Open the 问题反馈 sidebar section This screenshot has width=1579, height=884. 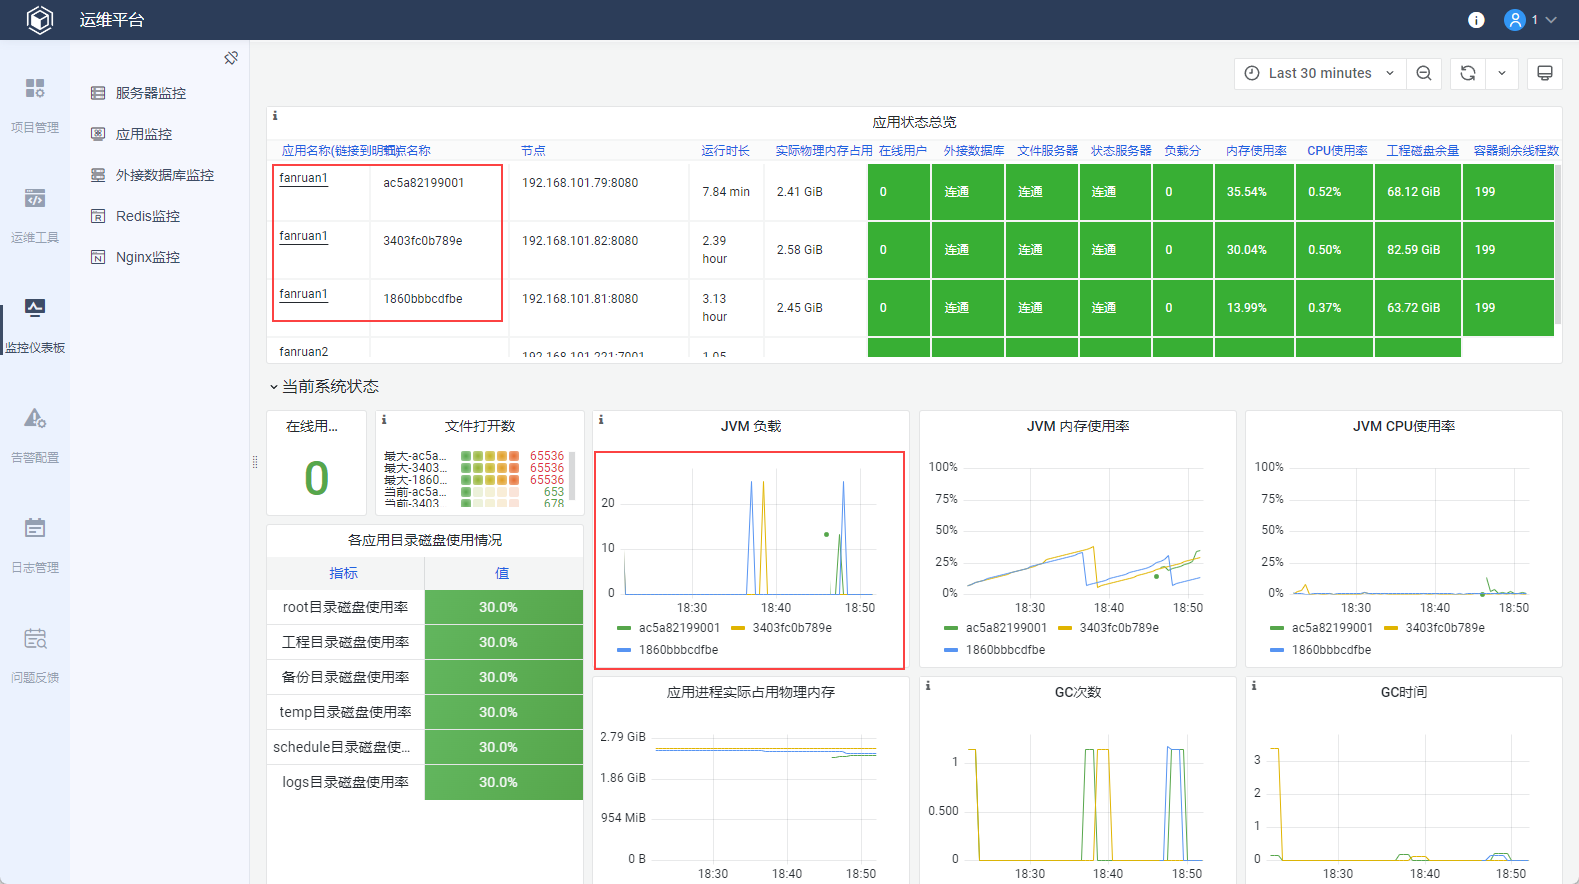click(35, 655)
